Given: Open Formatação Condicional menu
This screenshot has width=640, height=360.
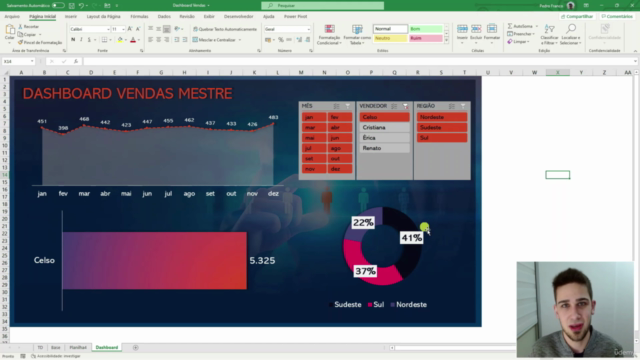Looking at the screenshot, I should point(329,34).
